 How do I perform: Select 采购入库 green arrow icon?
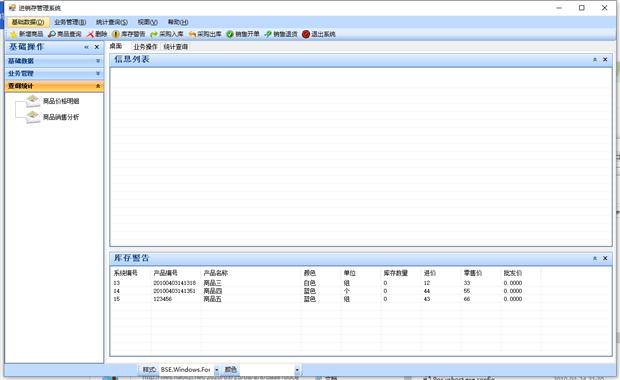pos(154,34)
